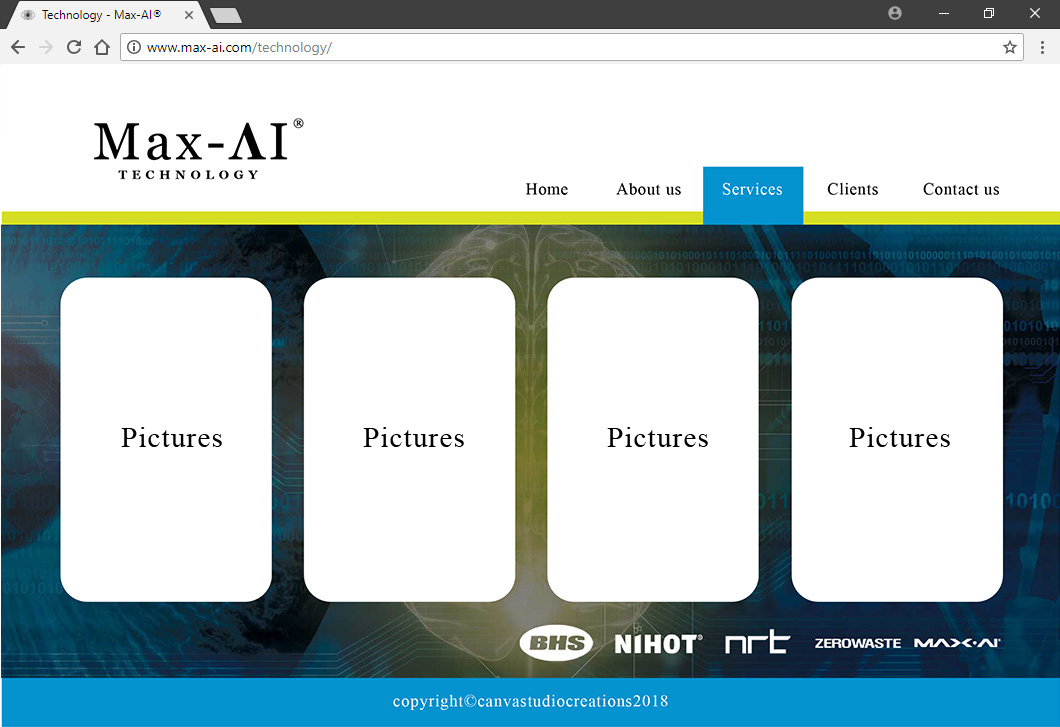Click the browser home icon
Viewport: 1060px width, 727px height.
(103, 46)
